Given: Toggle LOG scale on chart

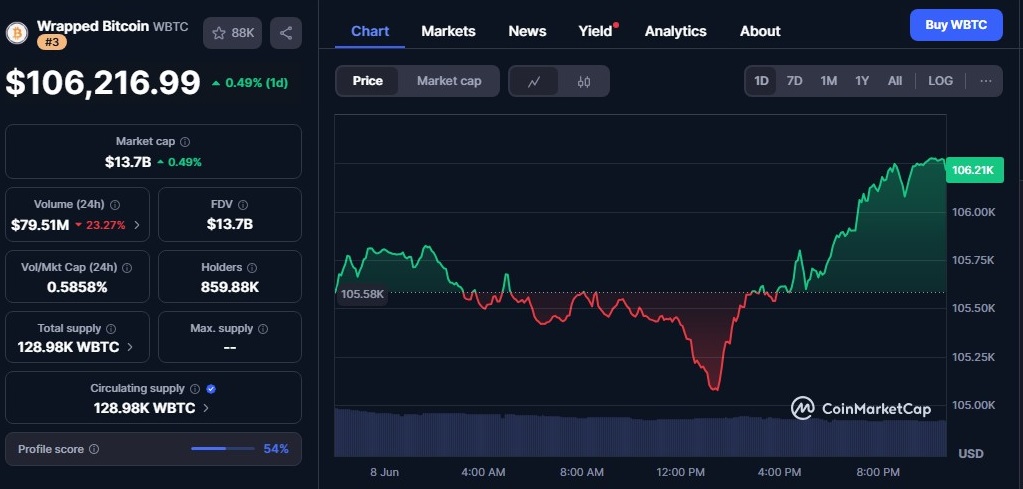Looking at the screenshot, I should pyautogui.click(x=940, y=81).
